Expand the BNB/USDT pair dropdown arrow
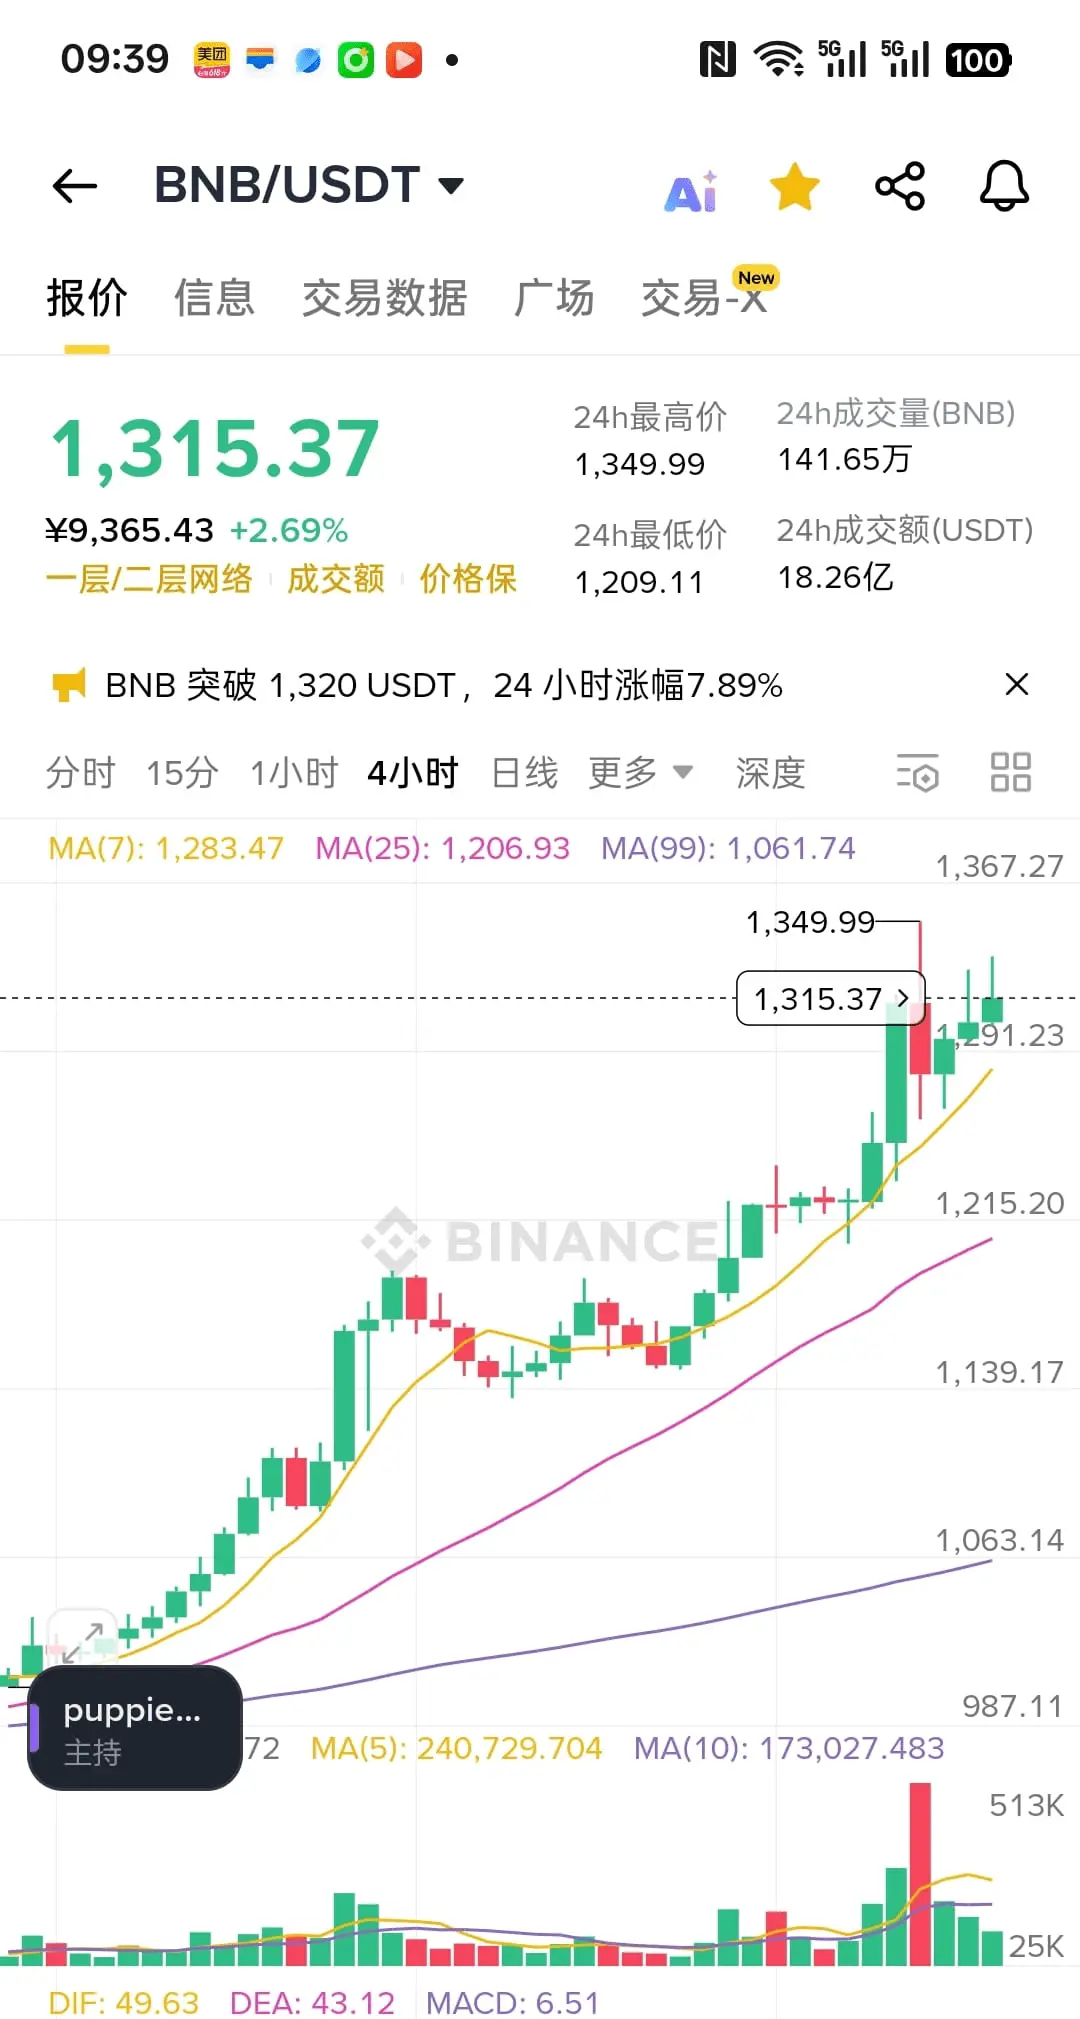This screenshot has width=1080, height=2019. (451, 186)
